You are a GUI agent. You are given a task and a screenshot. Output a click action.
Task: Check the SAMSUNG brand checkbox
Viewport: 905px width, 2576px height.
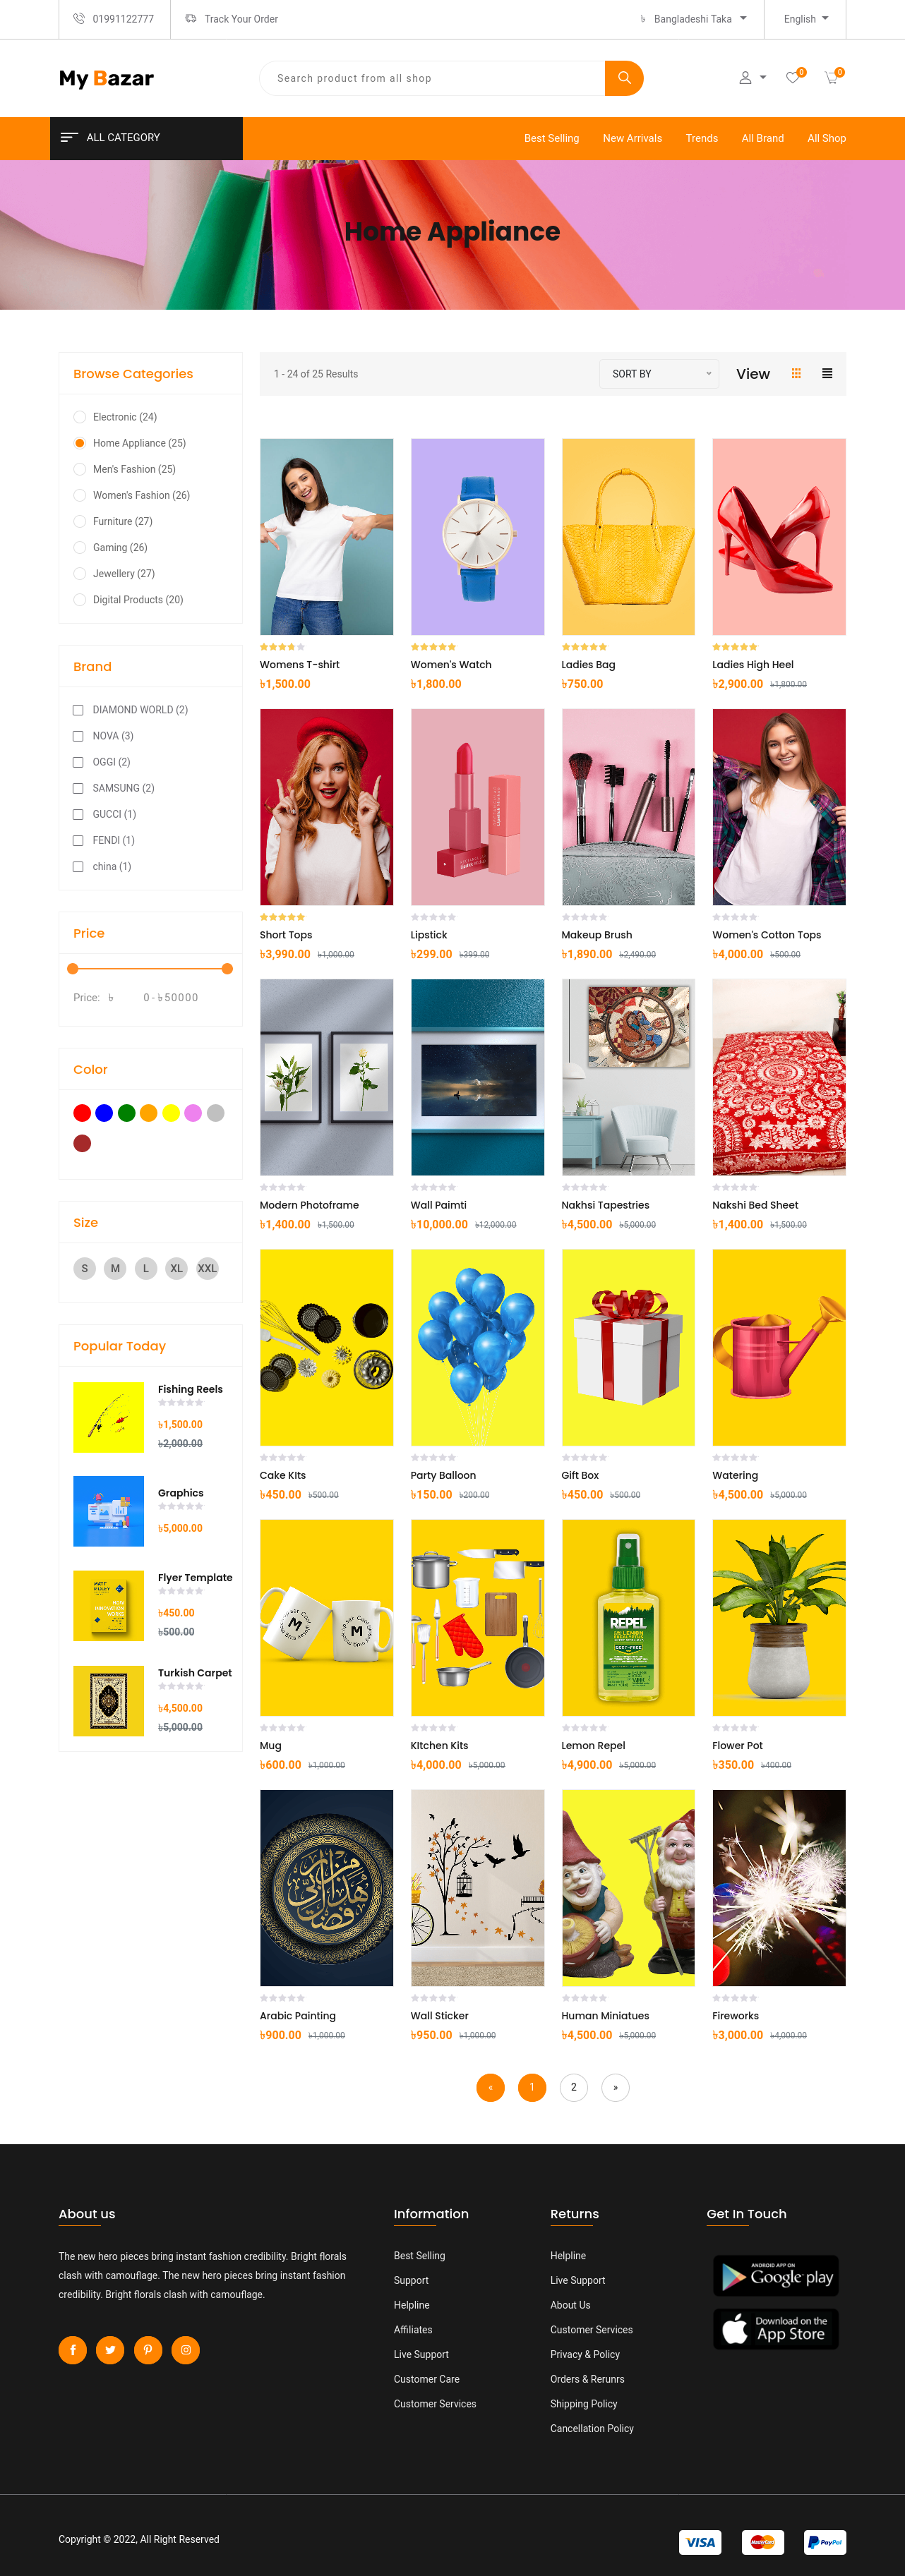tap(78, 788)
